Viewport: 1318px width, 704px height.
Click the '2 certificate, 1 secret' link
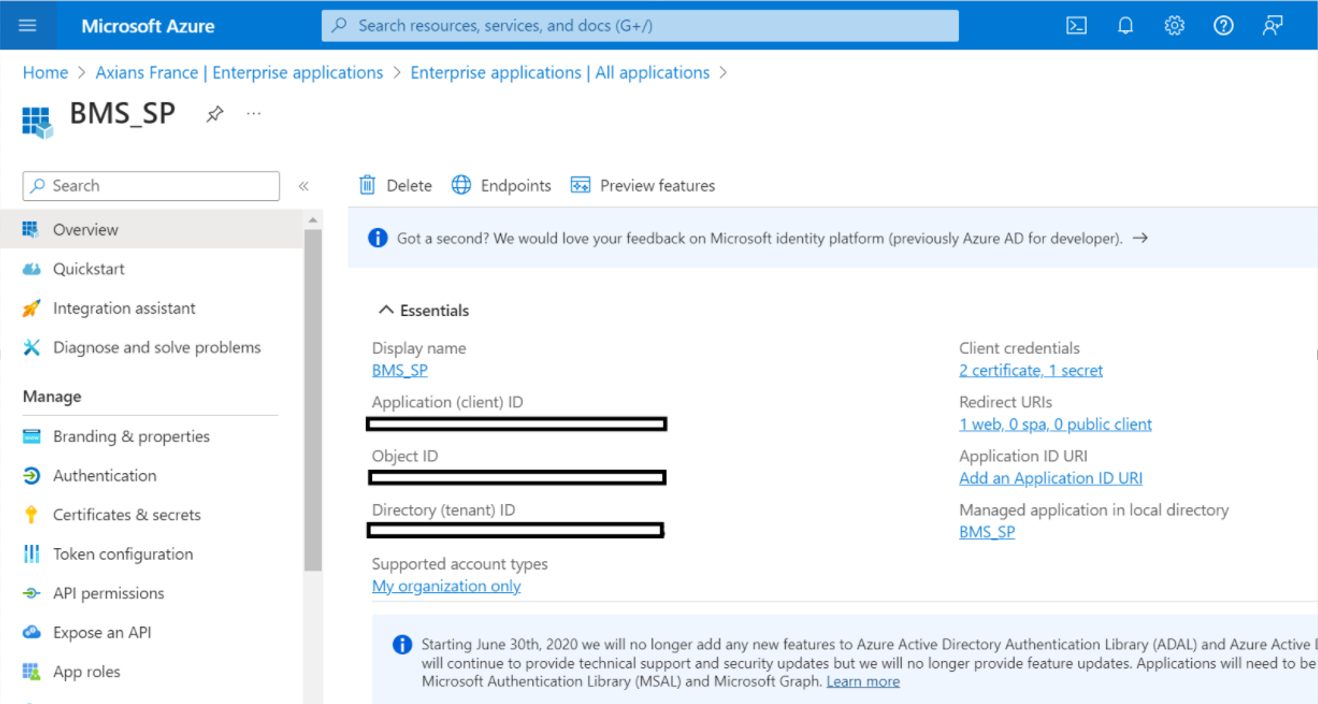point(1030,371)
